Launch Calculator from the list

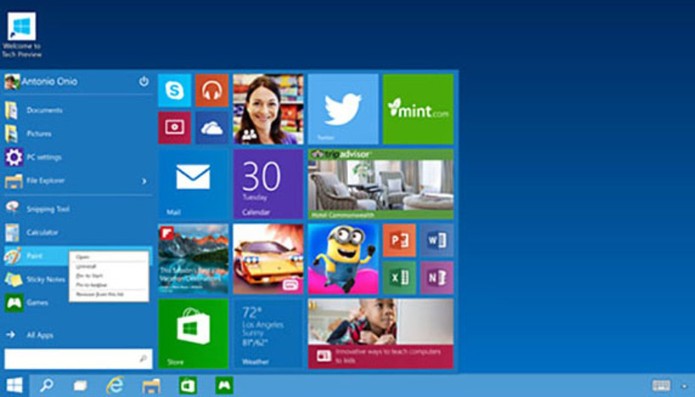click(78, 232)
